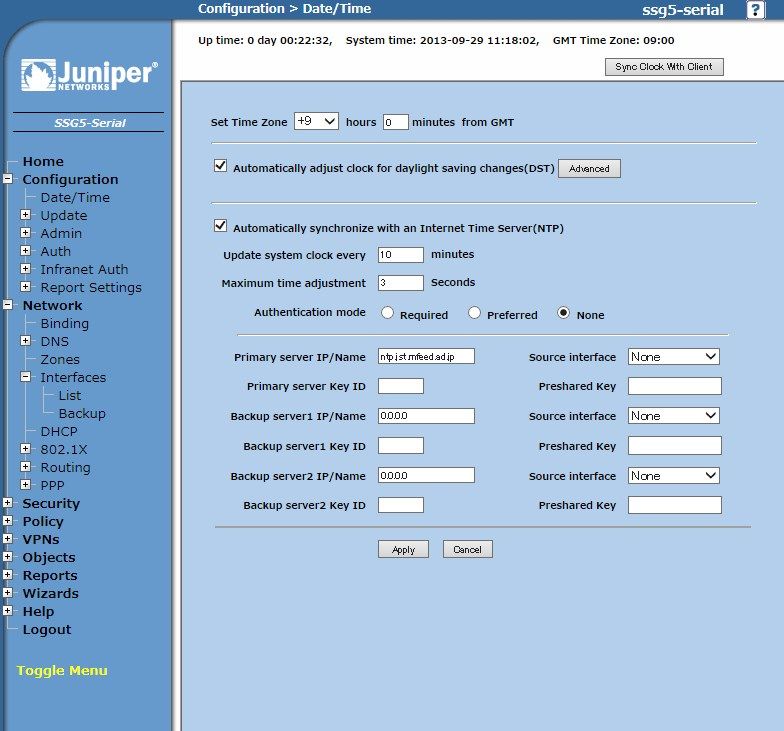Expand the Help menu node
Image resolution: width=784 pixels, height=731 pixels.
click(8, 610)
